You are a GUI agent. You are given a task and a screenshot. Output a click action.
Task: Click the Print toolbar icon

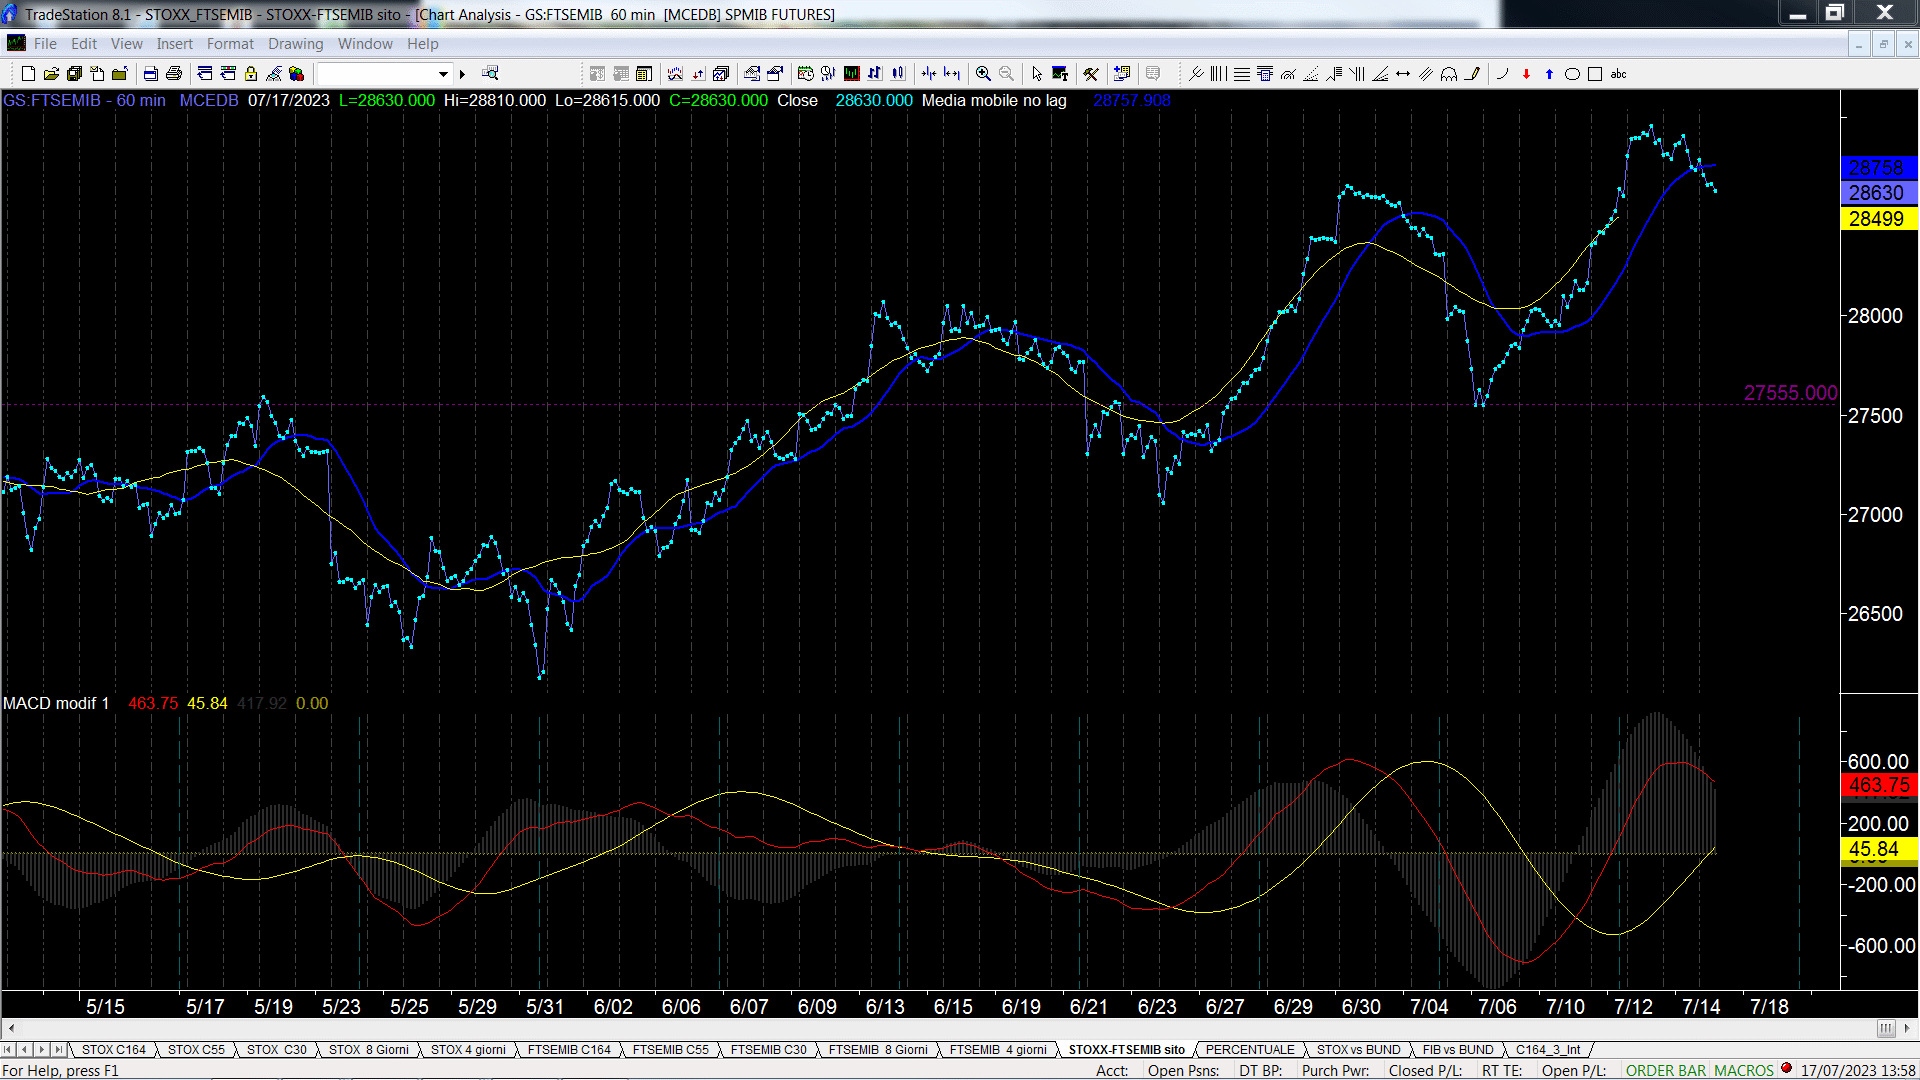tap(174, 74)
